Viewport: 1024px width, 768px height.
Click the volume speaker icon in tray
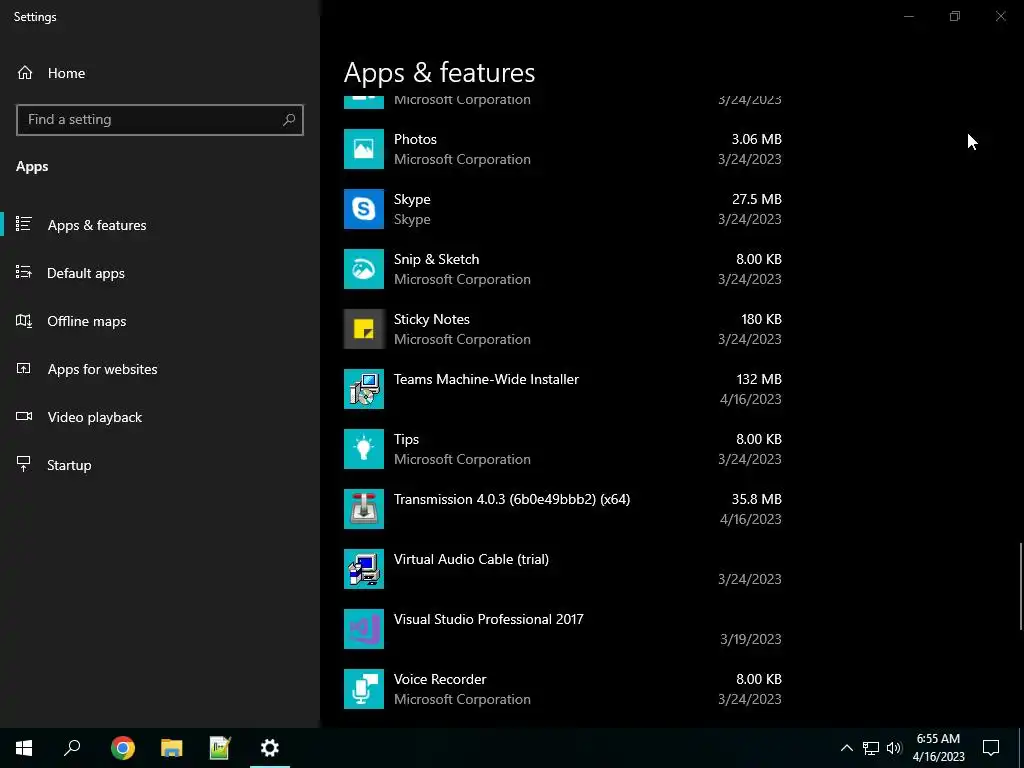click(894, 748)
